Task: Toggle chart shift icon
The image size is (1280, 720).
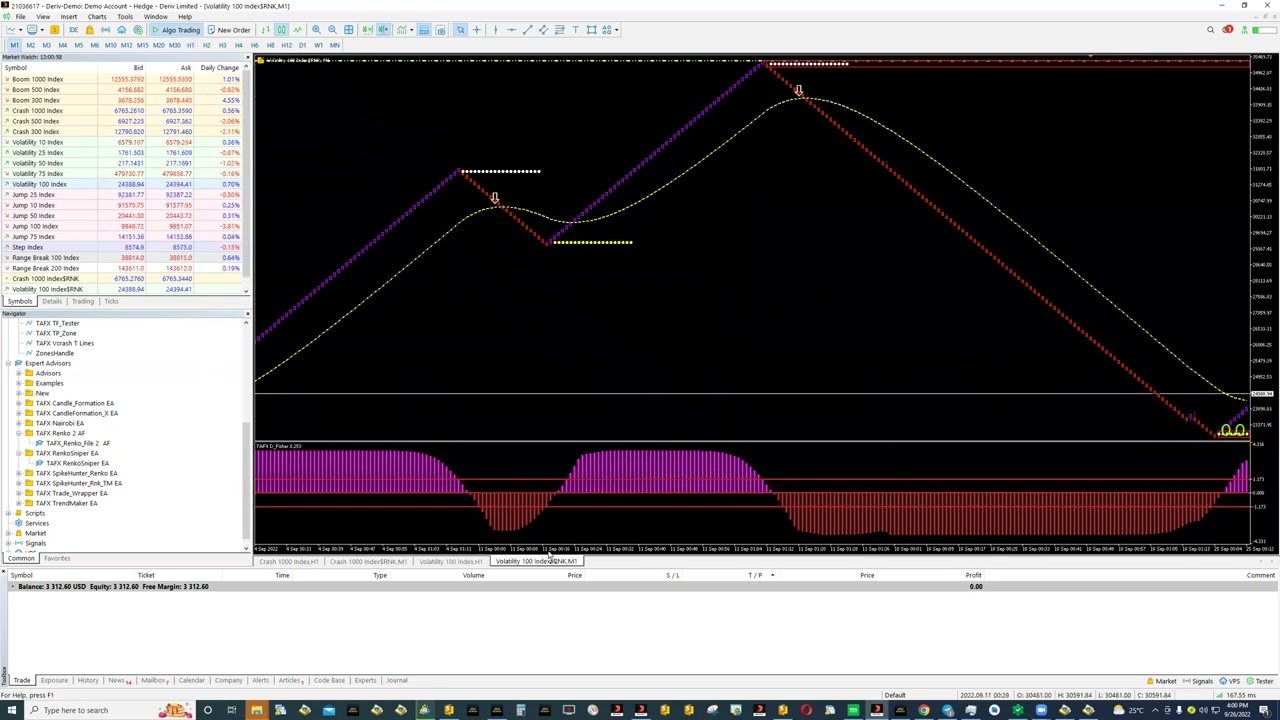Action: click(x=384, y=30)
